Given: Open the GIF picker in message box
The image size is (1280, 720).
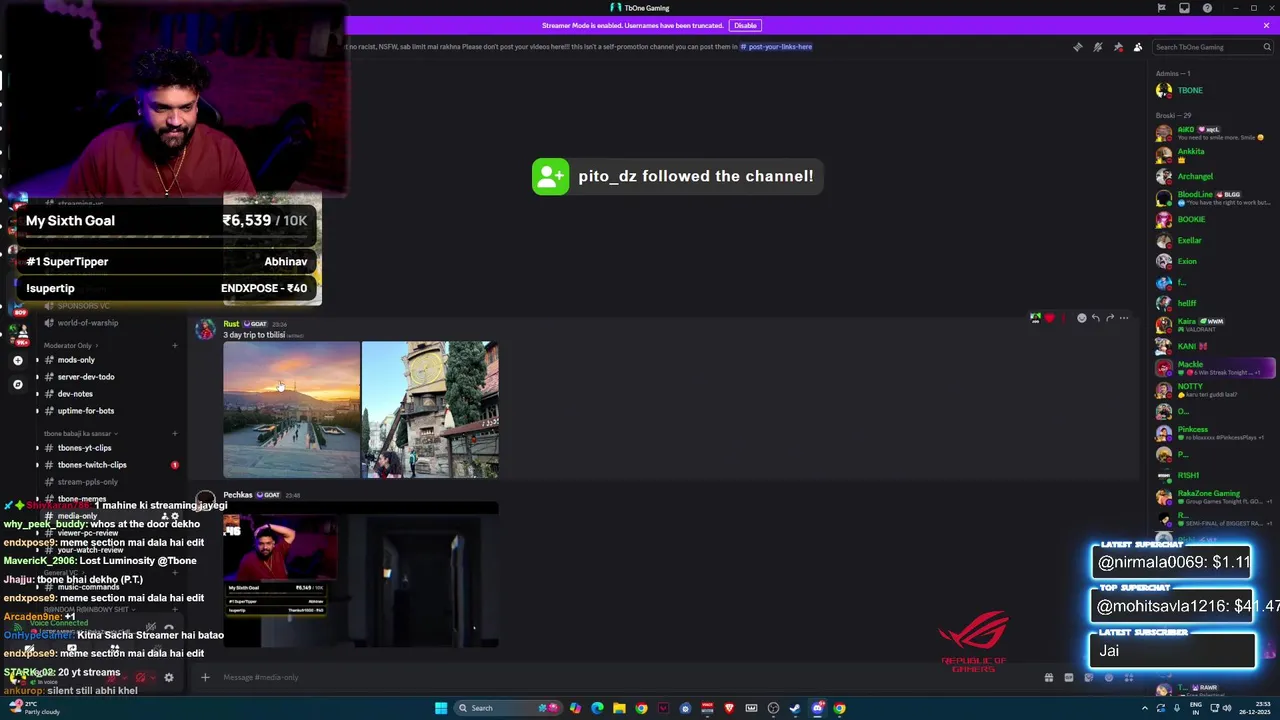Looking at the screenshot, I should pyautogui.click(x=1068, y=677).
